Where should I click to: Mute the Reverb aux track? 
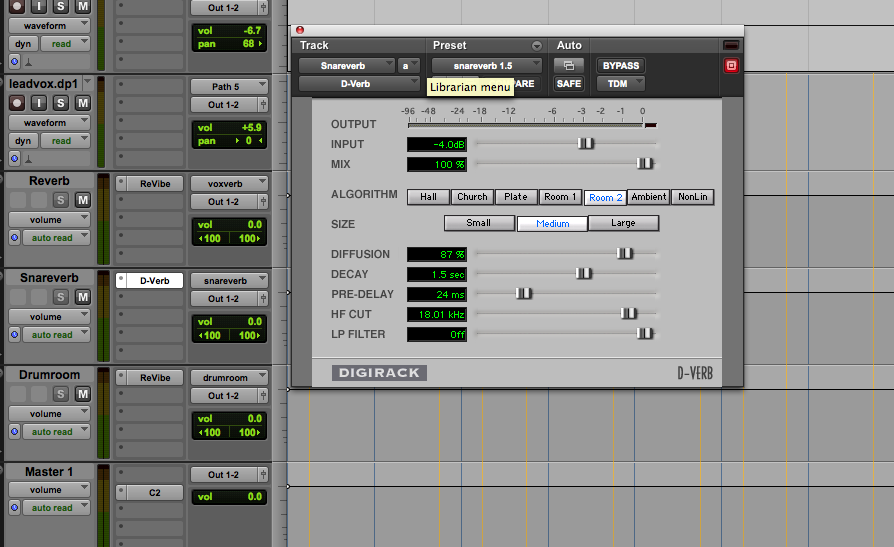(83, 200)
